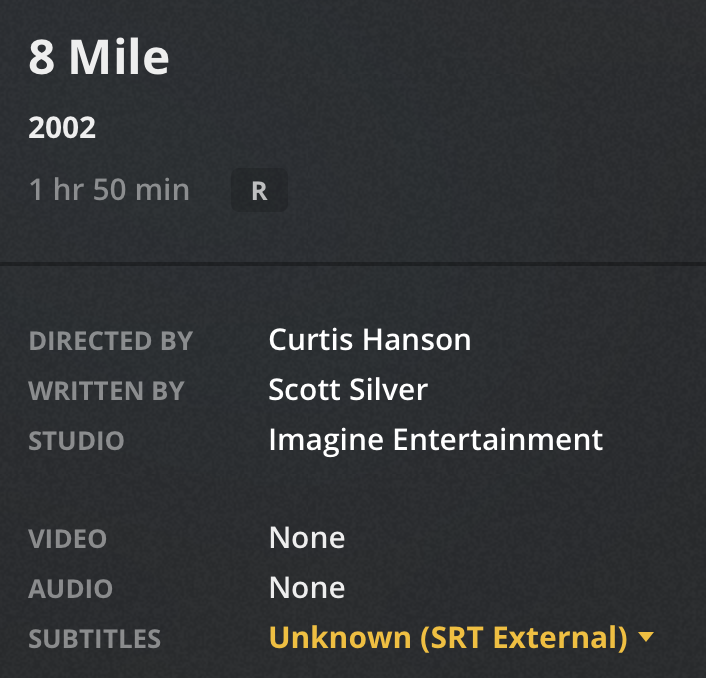Click the word Mile in the title
Viewport: 706px width, 678px height.
pyautogui.click(x=119, y=58)
